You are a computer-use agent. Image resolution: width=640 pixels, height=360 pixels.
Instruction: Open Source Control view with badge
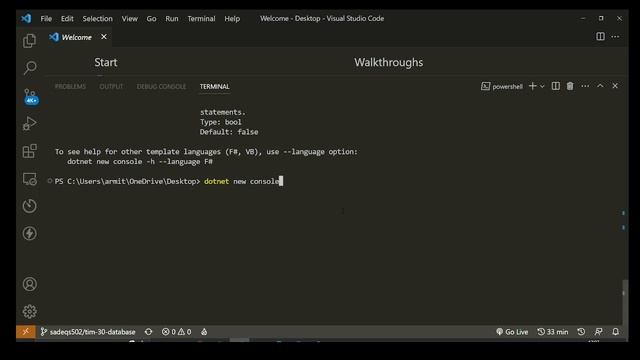30,97
